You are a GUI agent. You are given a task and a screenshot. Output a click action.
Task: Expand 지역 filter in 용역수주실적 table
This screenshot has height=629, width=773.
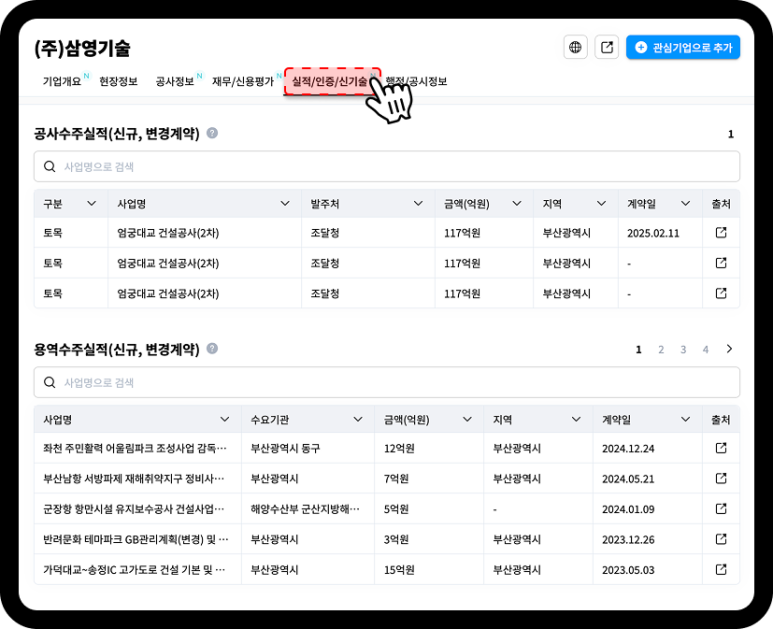[576, 419]
